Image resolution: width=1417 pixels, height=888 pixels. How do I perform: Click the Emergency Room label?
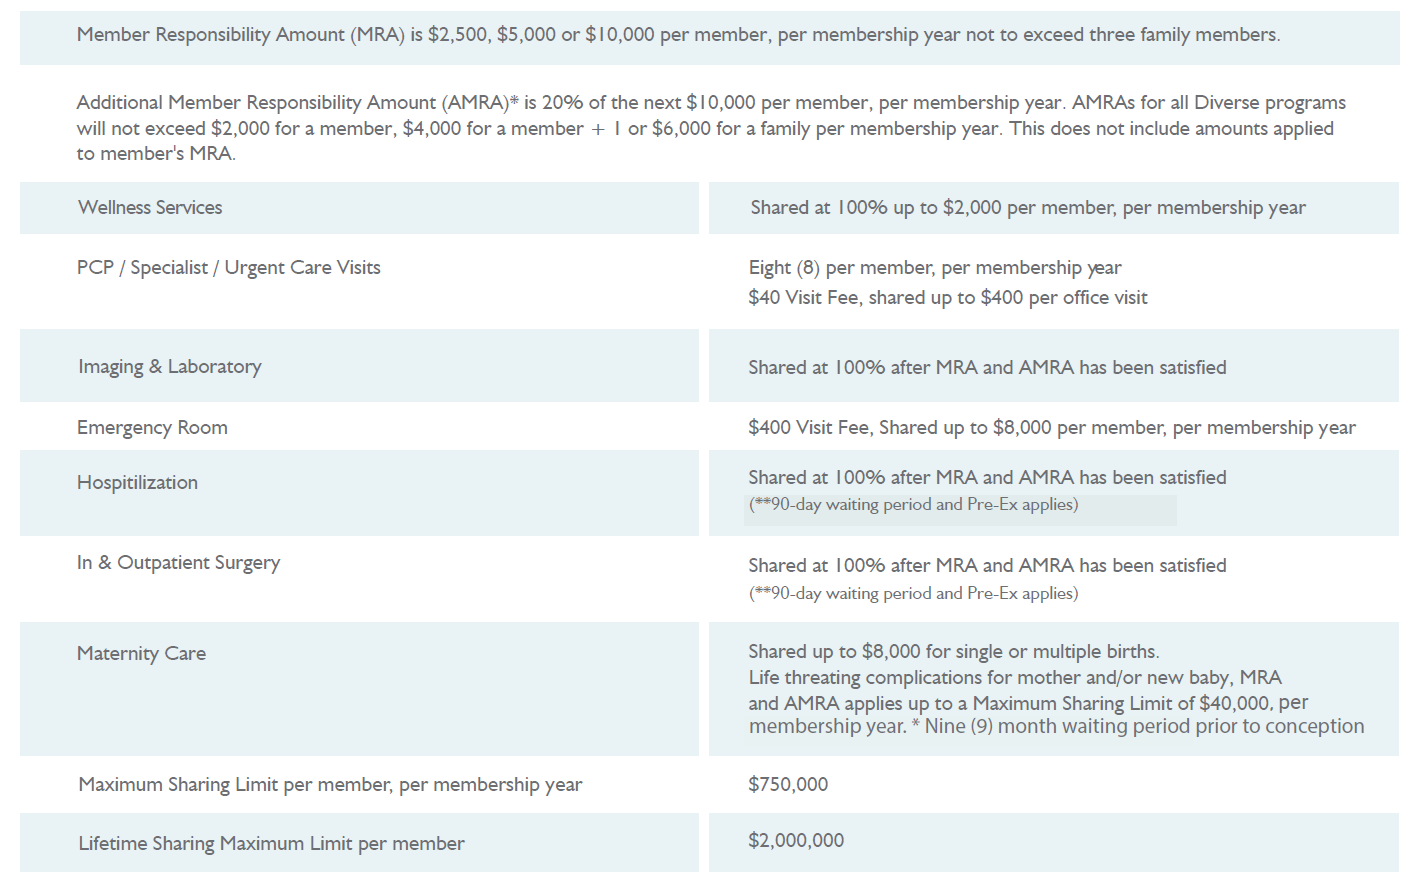pyautogui.click(x=152, y=428)
